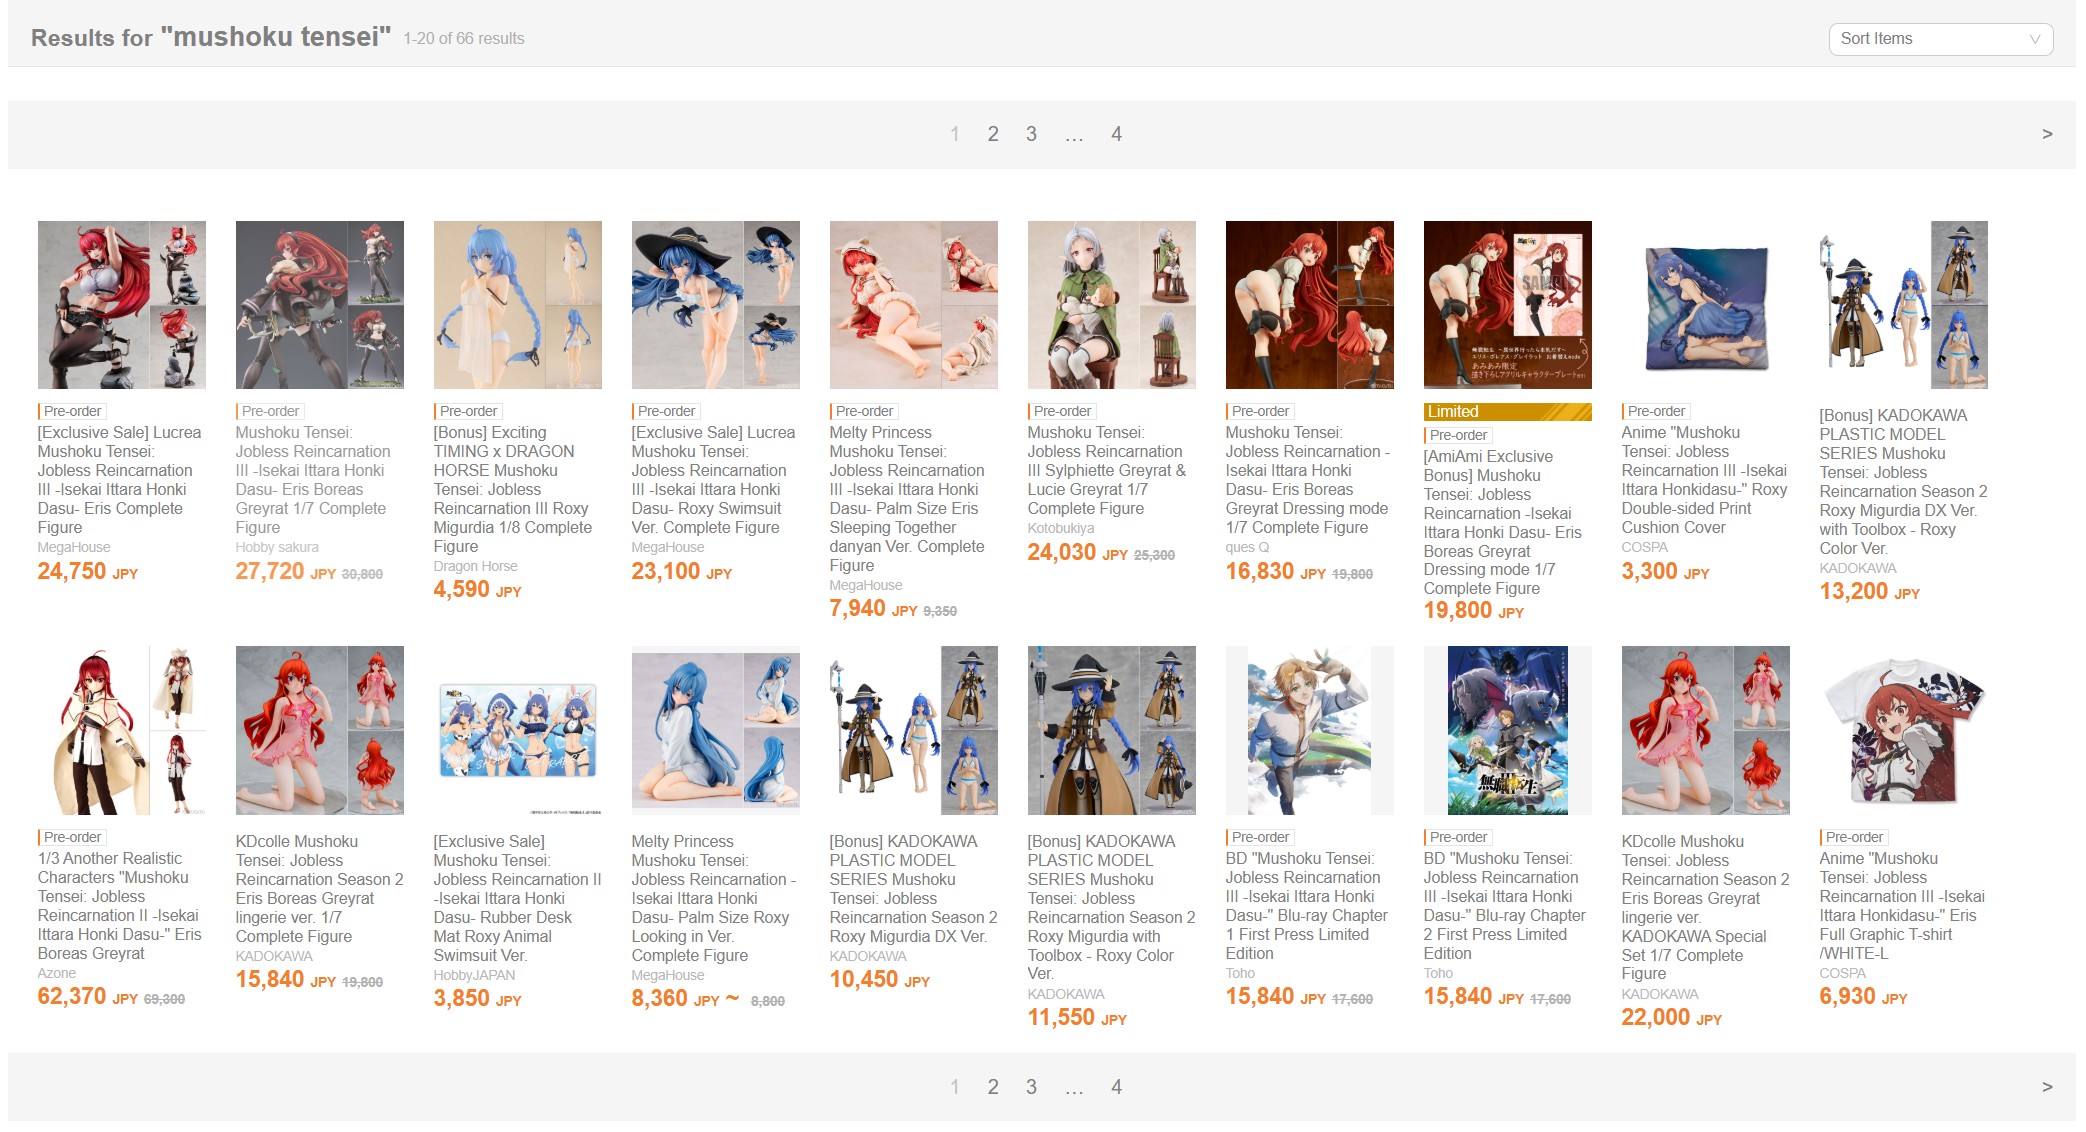This screenshot has height=1132, width=2086.
Task: Open title link for Rubber Desk Mat Roxy Animal Swimsuit
Action: click(x=518, y=898)
